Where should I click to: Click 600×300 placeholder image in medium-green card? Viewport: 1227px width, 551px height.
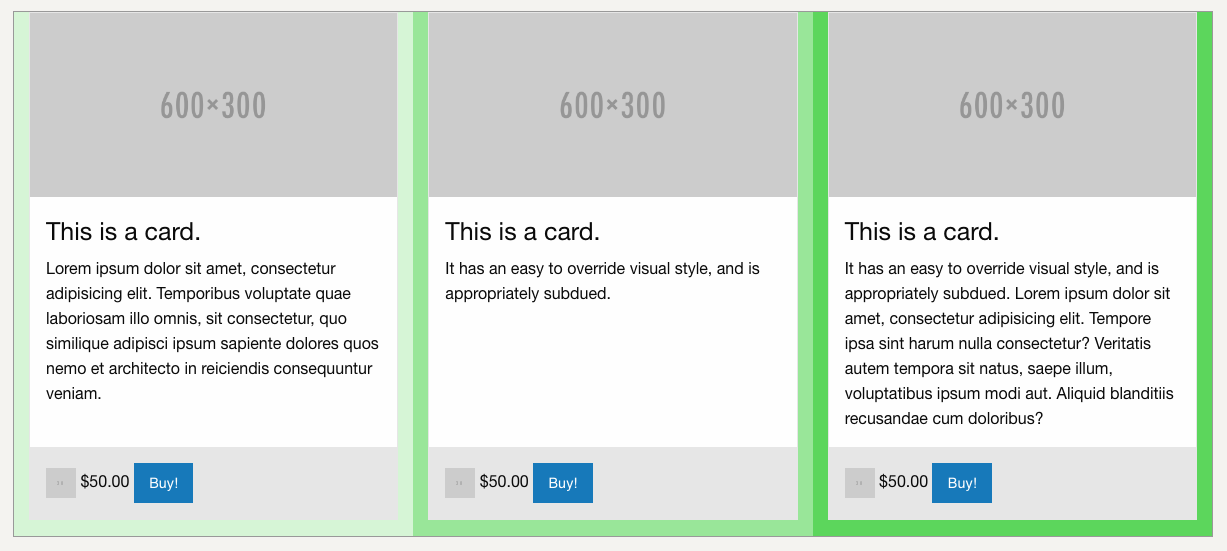(x=613, y=105)
